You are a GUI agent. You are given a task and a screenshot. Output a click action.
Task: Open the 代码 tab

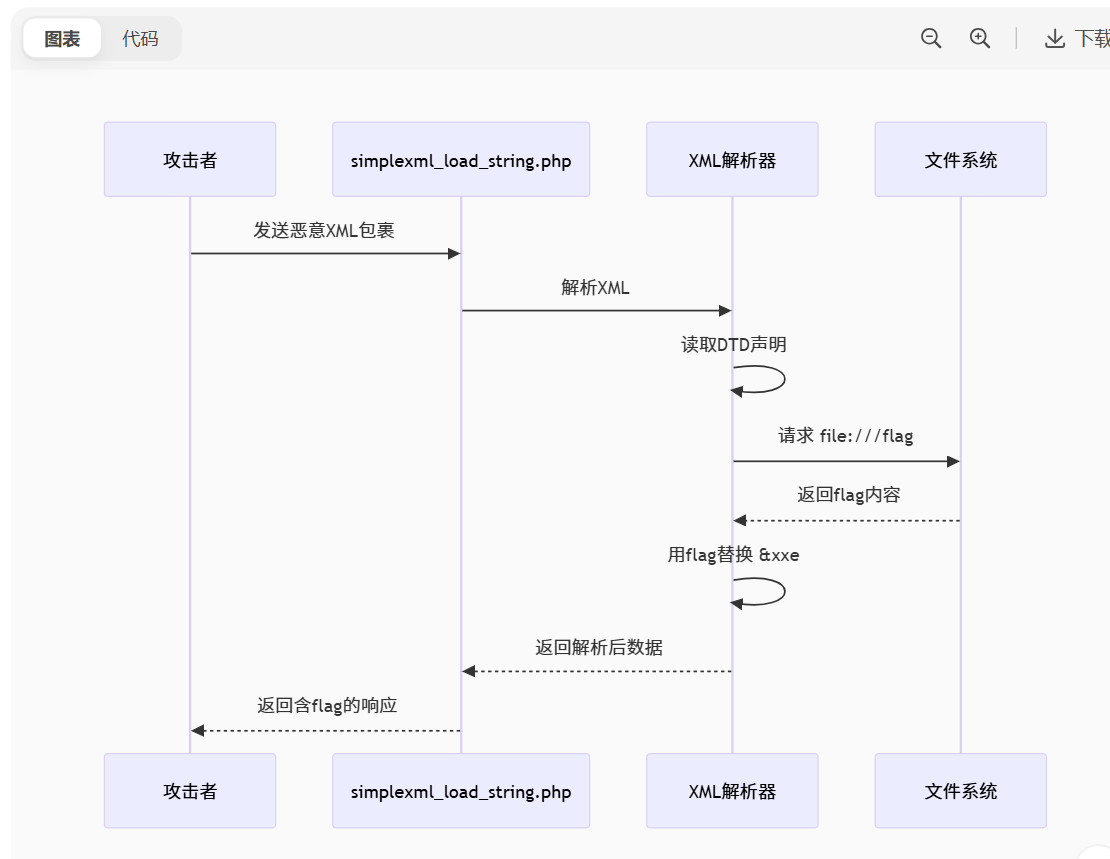(140, 39)
